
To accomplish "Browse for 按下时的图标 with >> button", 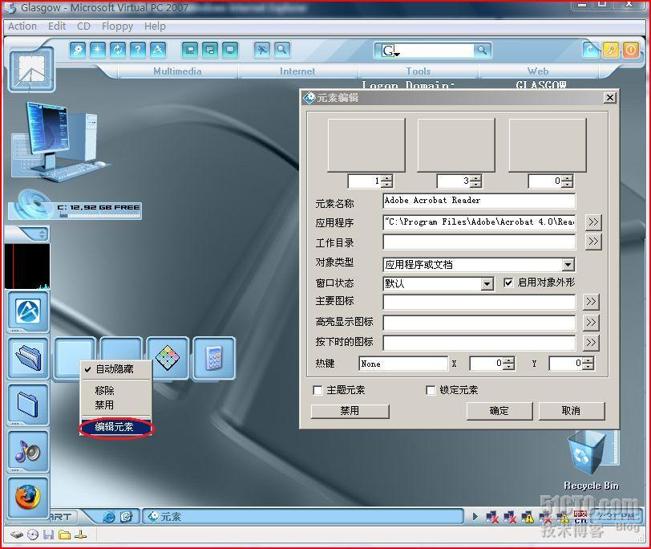I will click(x=591, y=343).
